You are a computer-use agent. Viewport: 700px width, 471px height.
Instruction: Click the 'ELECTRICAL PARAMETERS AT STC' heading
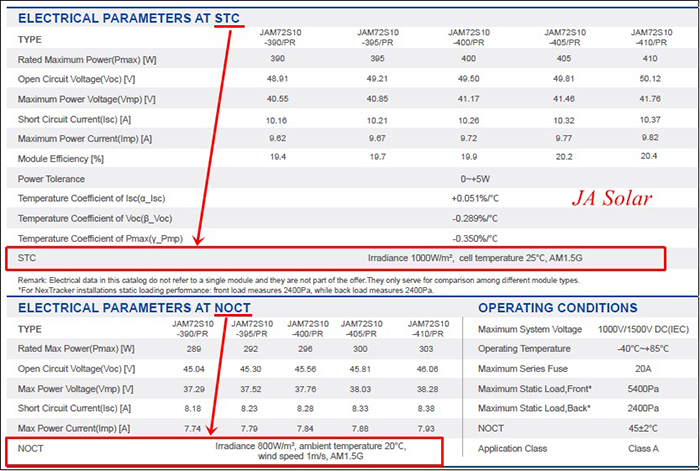[130, 18]
